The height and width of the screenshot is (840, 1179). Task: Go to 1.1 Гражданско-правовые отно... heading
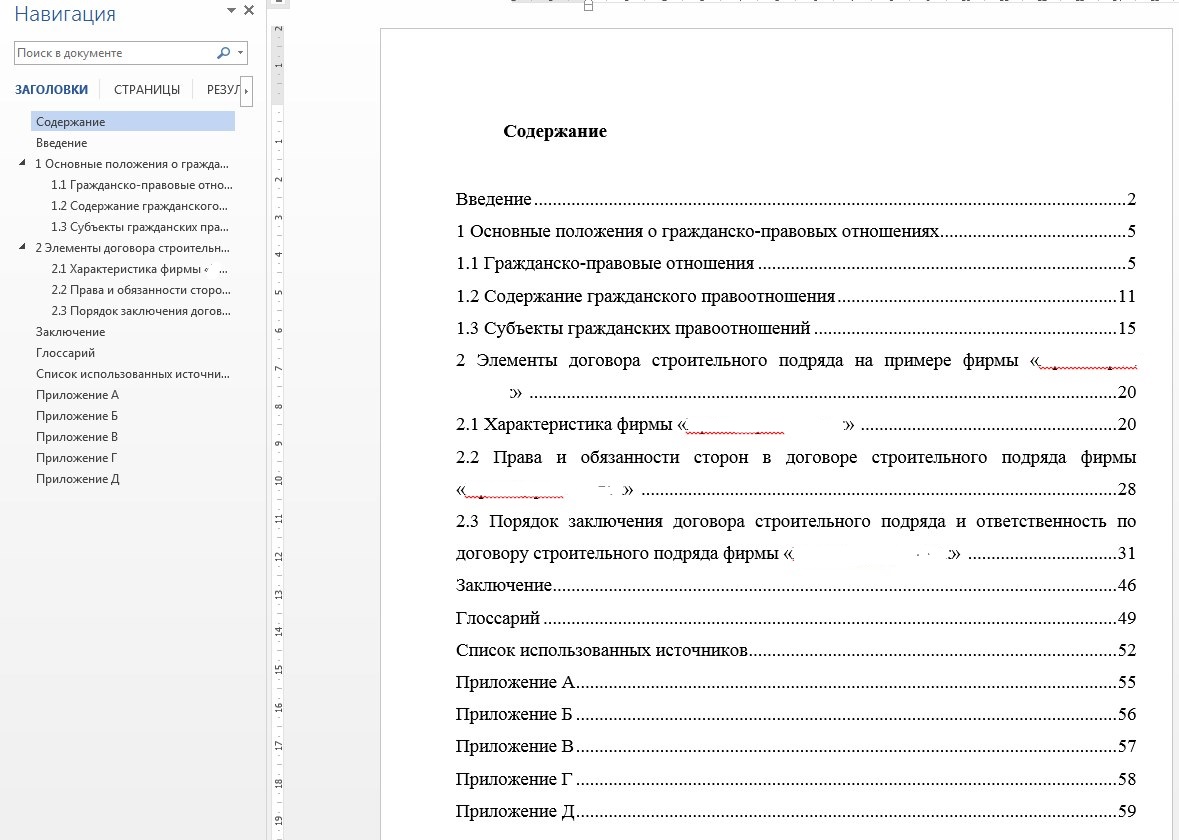[x=141, y=185]
